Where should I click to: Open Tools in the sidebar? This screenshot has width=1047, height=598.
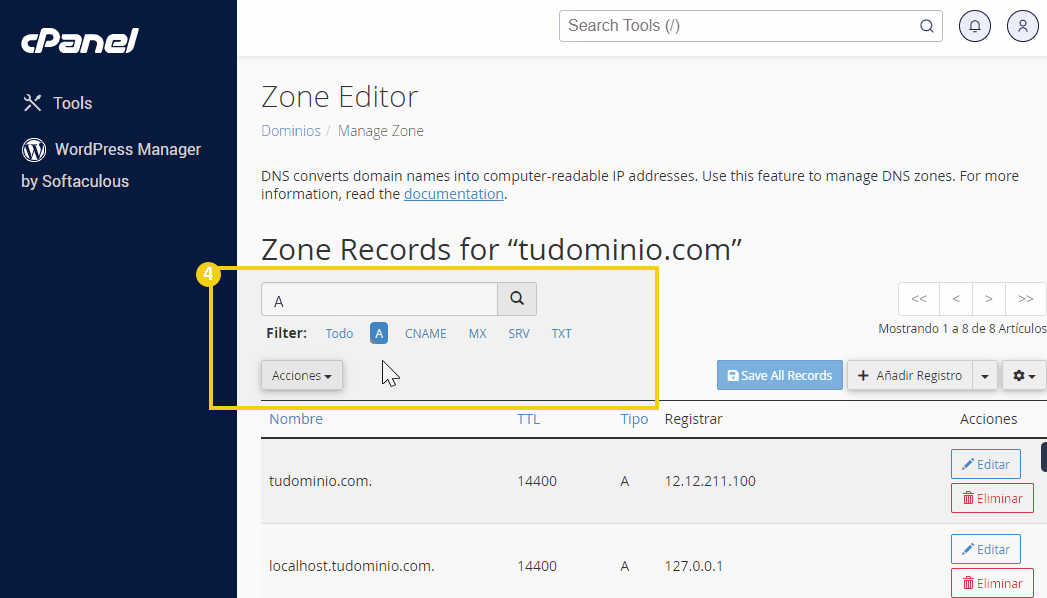coord(57,103)
